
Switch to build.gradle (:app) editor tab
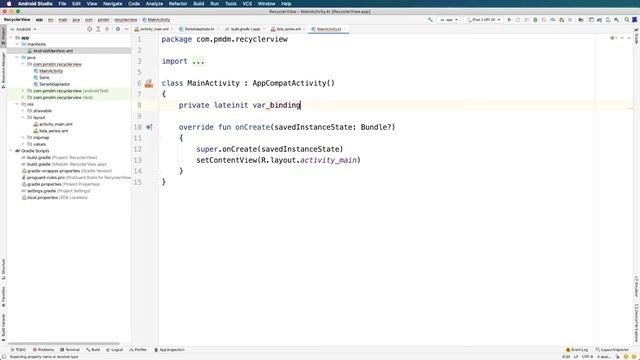245,29
